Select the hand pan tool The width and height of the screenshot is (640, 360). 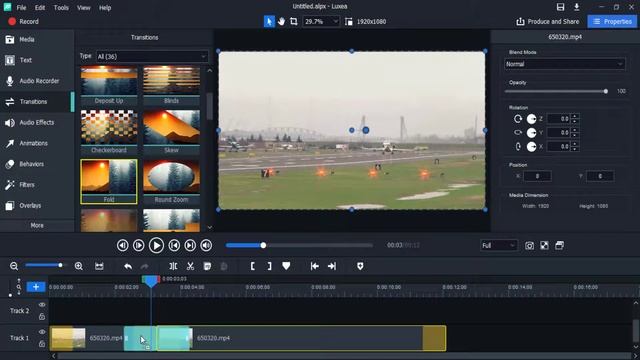coord(282,21)
